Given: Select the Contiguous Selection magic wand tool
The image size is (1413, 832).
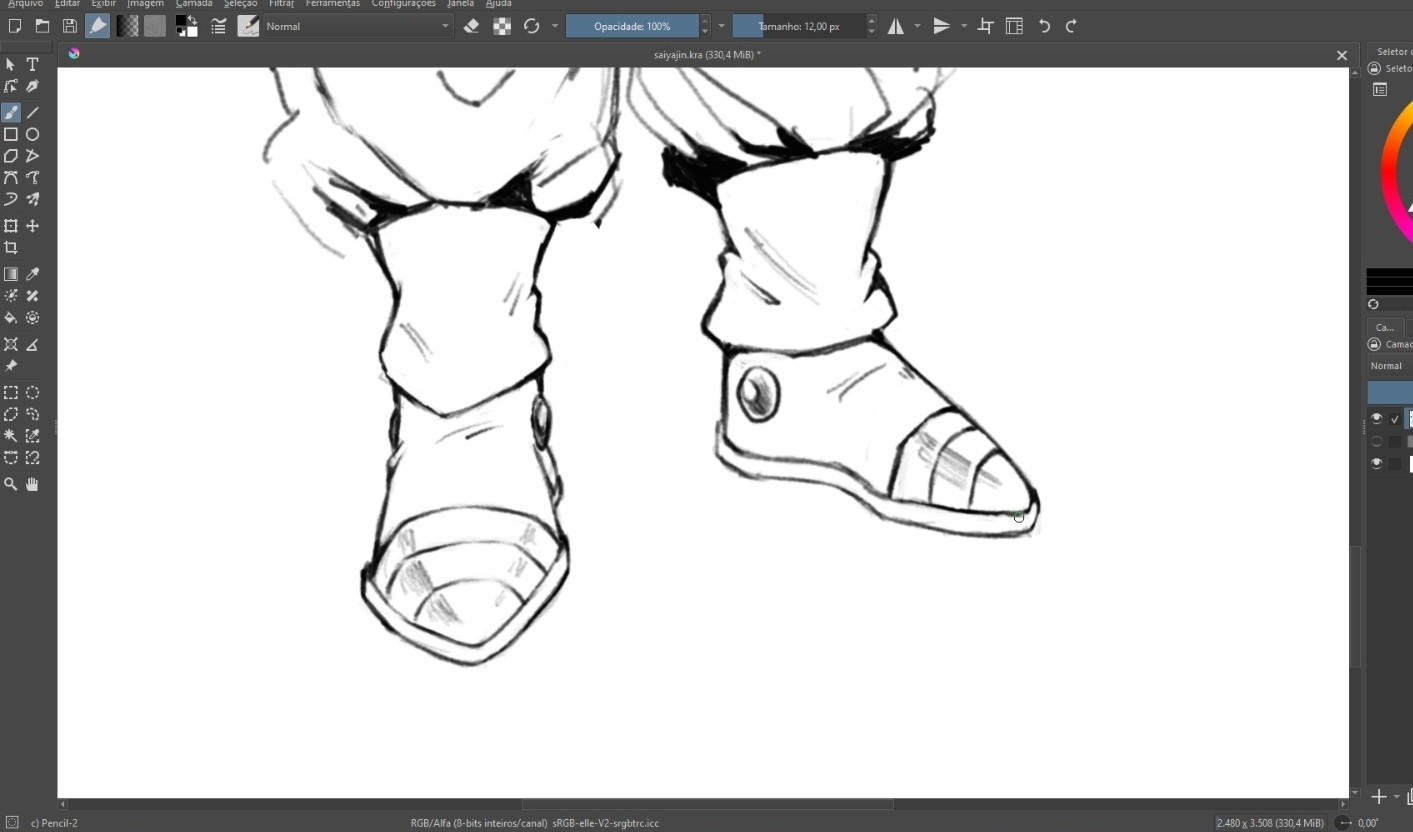Looking at the screenshot, I should (x=11, y=436).
